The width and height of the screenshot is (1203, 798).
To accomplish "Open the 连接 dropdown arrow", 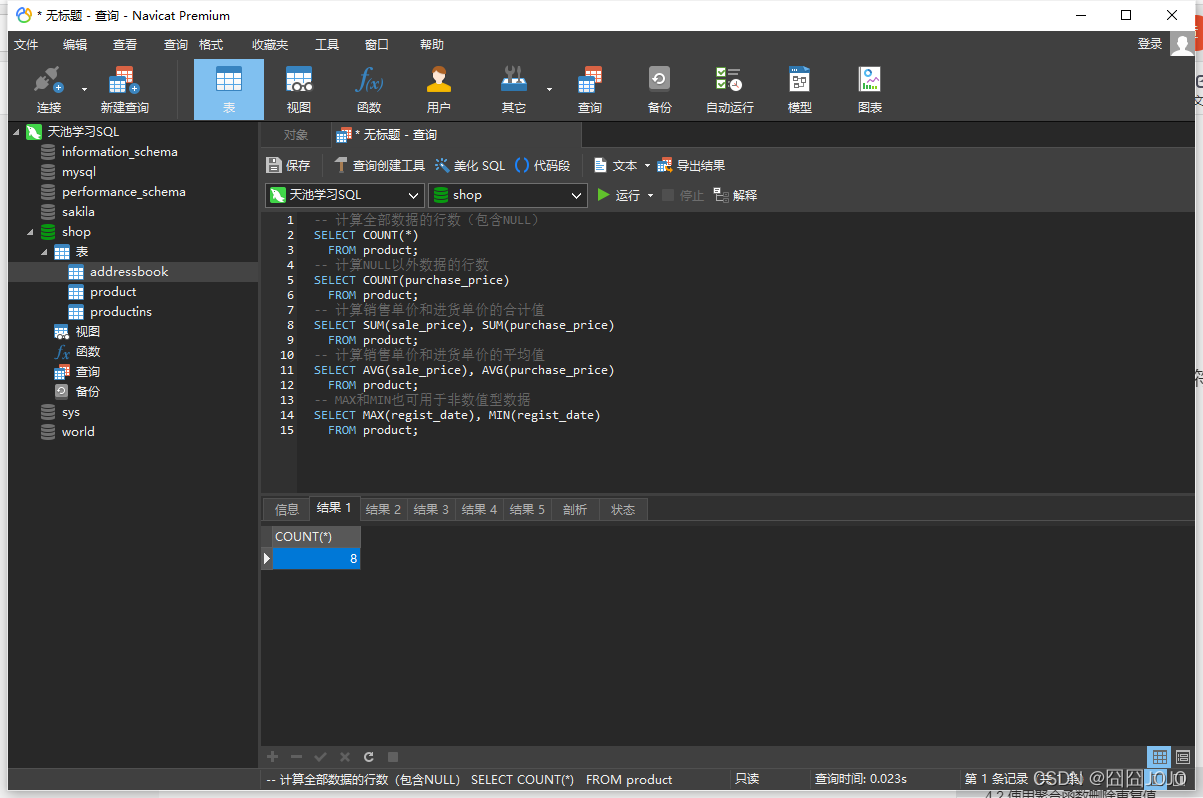I will click(84, 89).
